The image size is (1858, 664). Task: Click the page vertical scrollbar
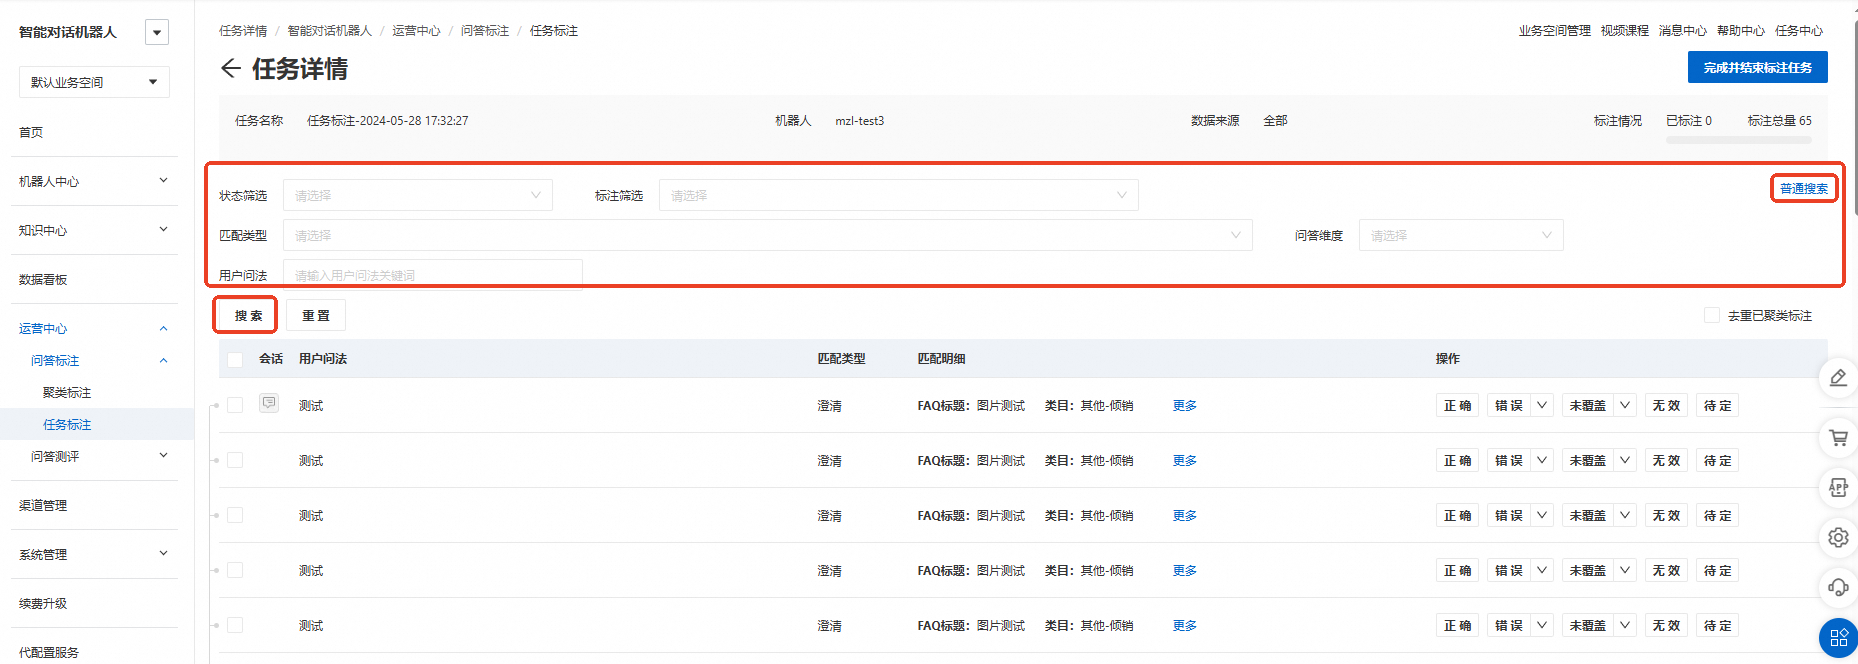pos(1853,120)
